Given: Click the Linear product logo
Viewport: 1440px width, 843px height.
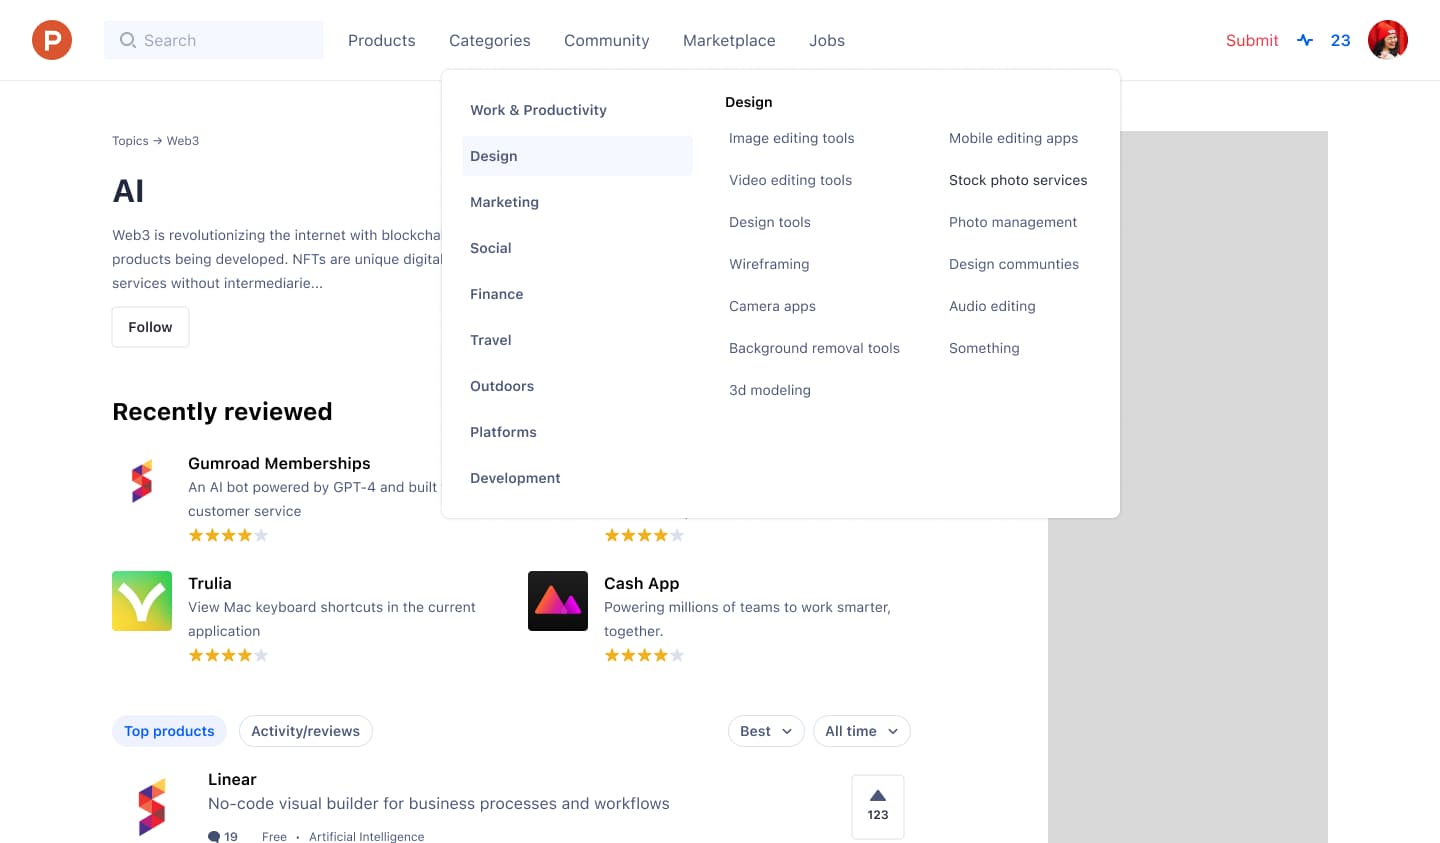Looking at the screenshot, I should pos(153,805).
